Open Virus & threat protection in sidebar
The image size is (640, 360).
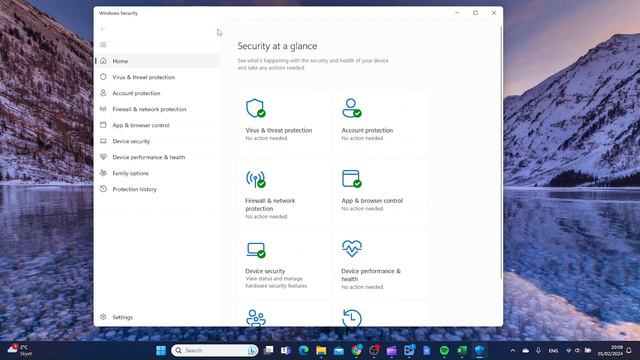point(158,77)
